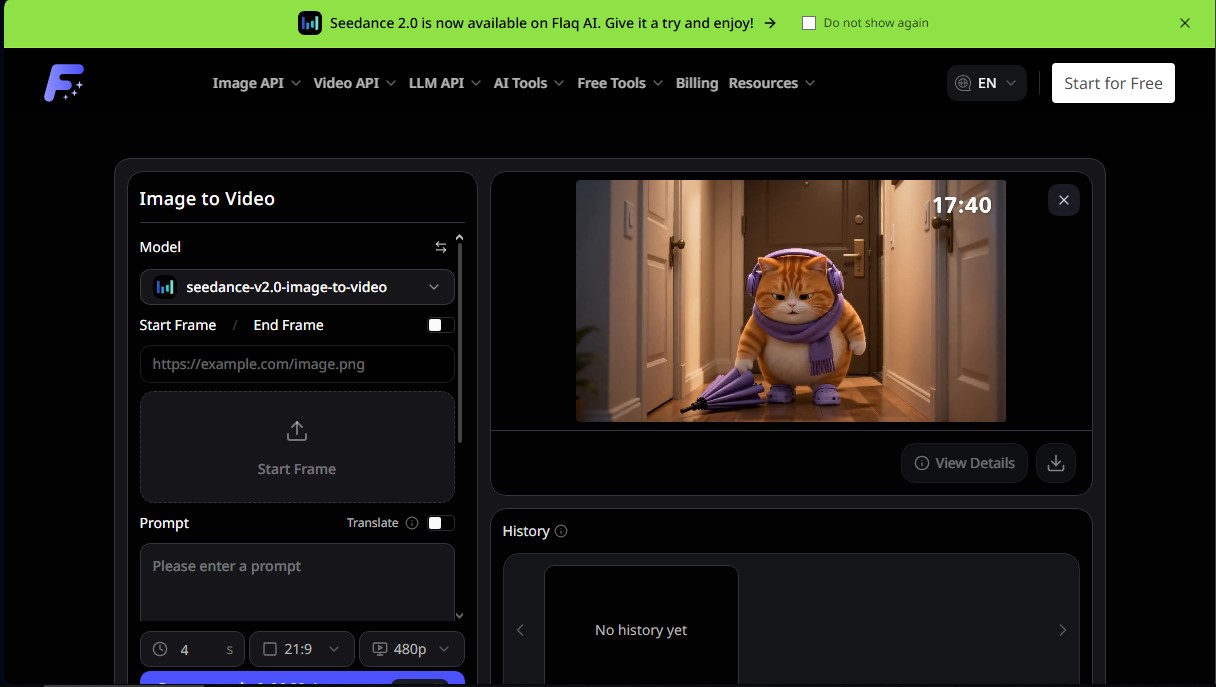Close the cat video preview
Screen dimensions: 1216x687
(1064, 200)
